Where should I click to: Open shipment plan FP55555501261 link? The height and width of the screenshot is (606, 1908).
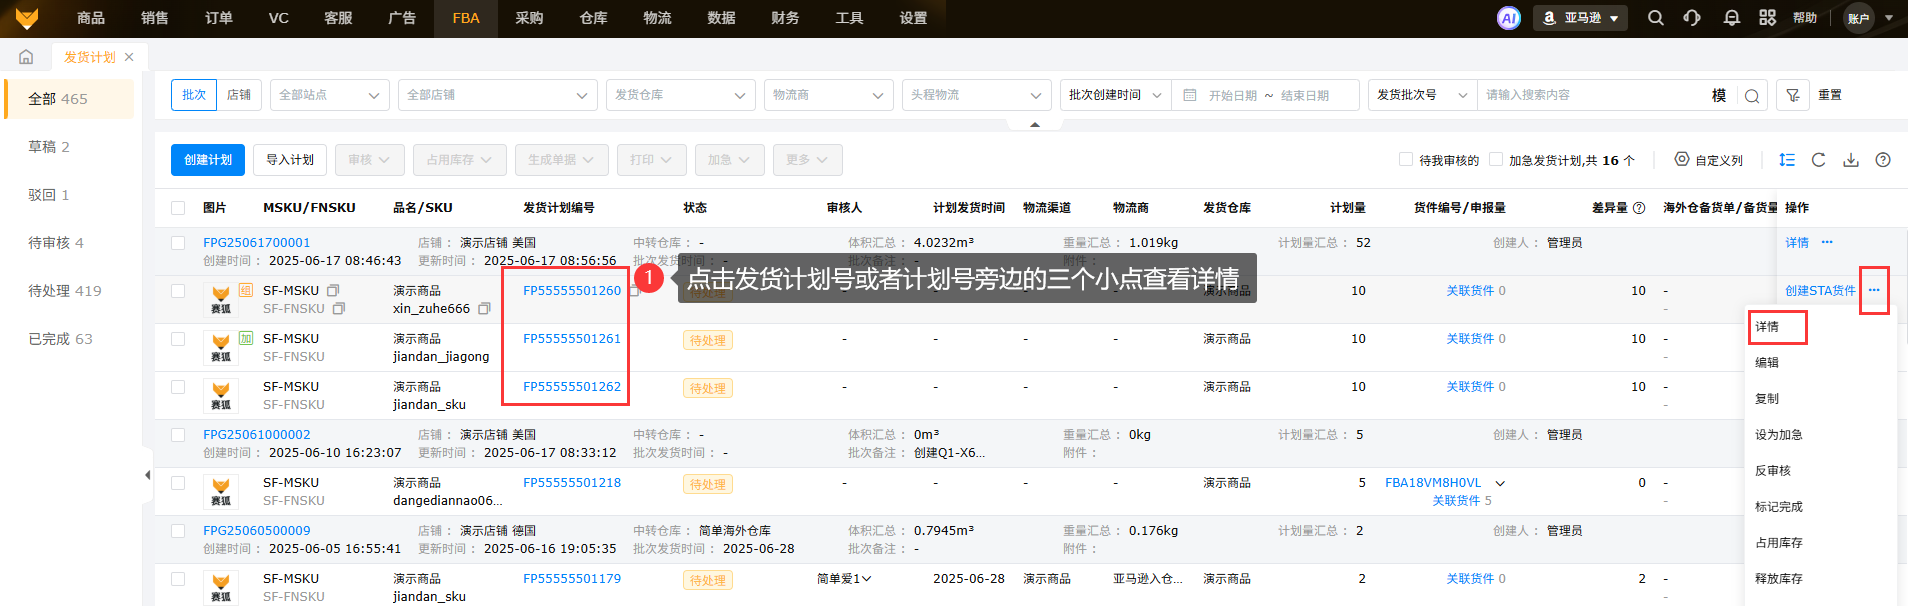tap(571, 339)
